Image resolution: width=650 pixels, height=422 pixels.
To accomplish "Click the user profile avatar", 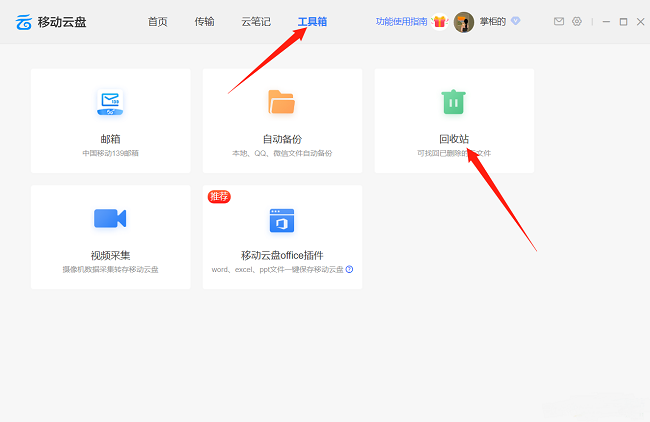I will 463,22.
